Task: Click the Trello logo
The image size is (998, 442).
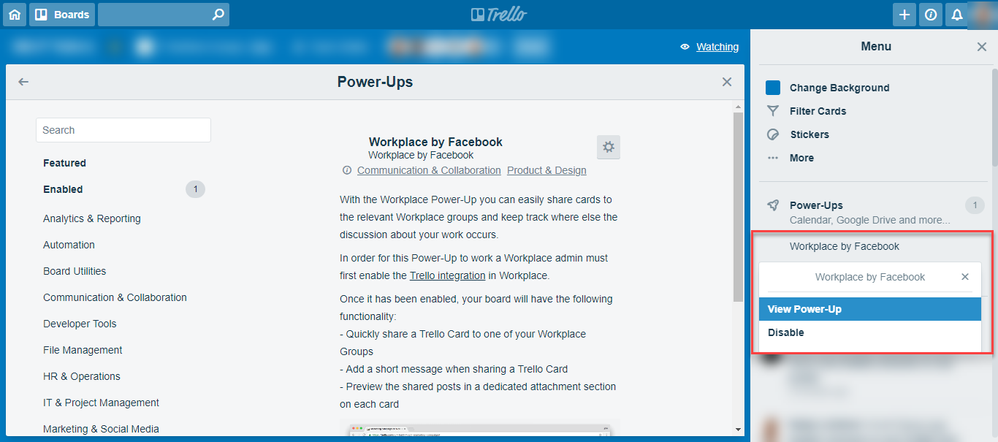Action: 499,15
